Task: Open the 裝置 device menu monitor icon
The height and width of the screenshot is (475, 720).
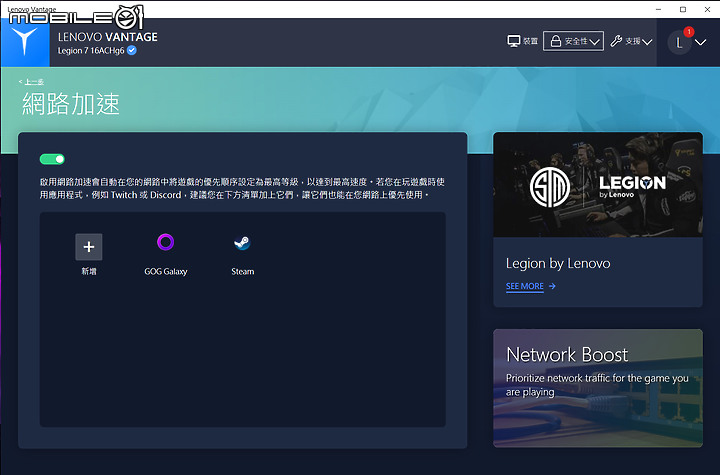Action: click(513, 41)
